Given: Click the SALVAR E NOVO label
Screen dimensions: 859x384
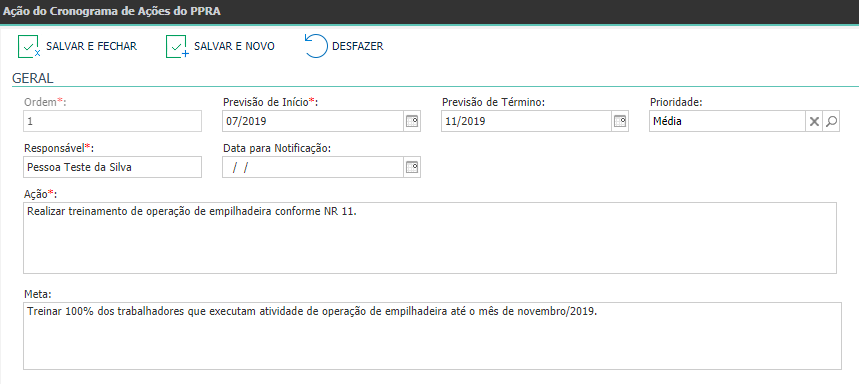Looking at the screenshot, I should [234, 47].
